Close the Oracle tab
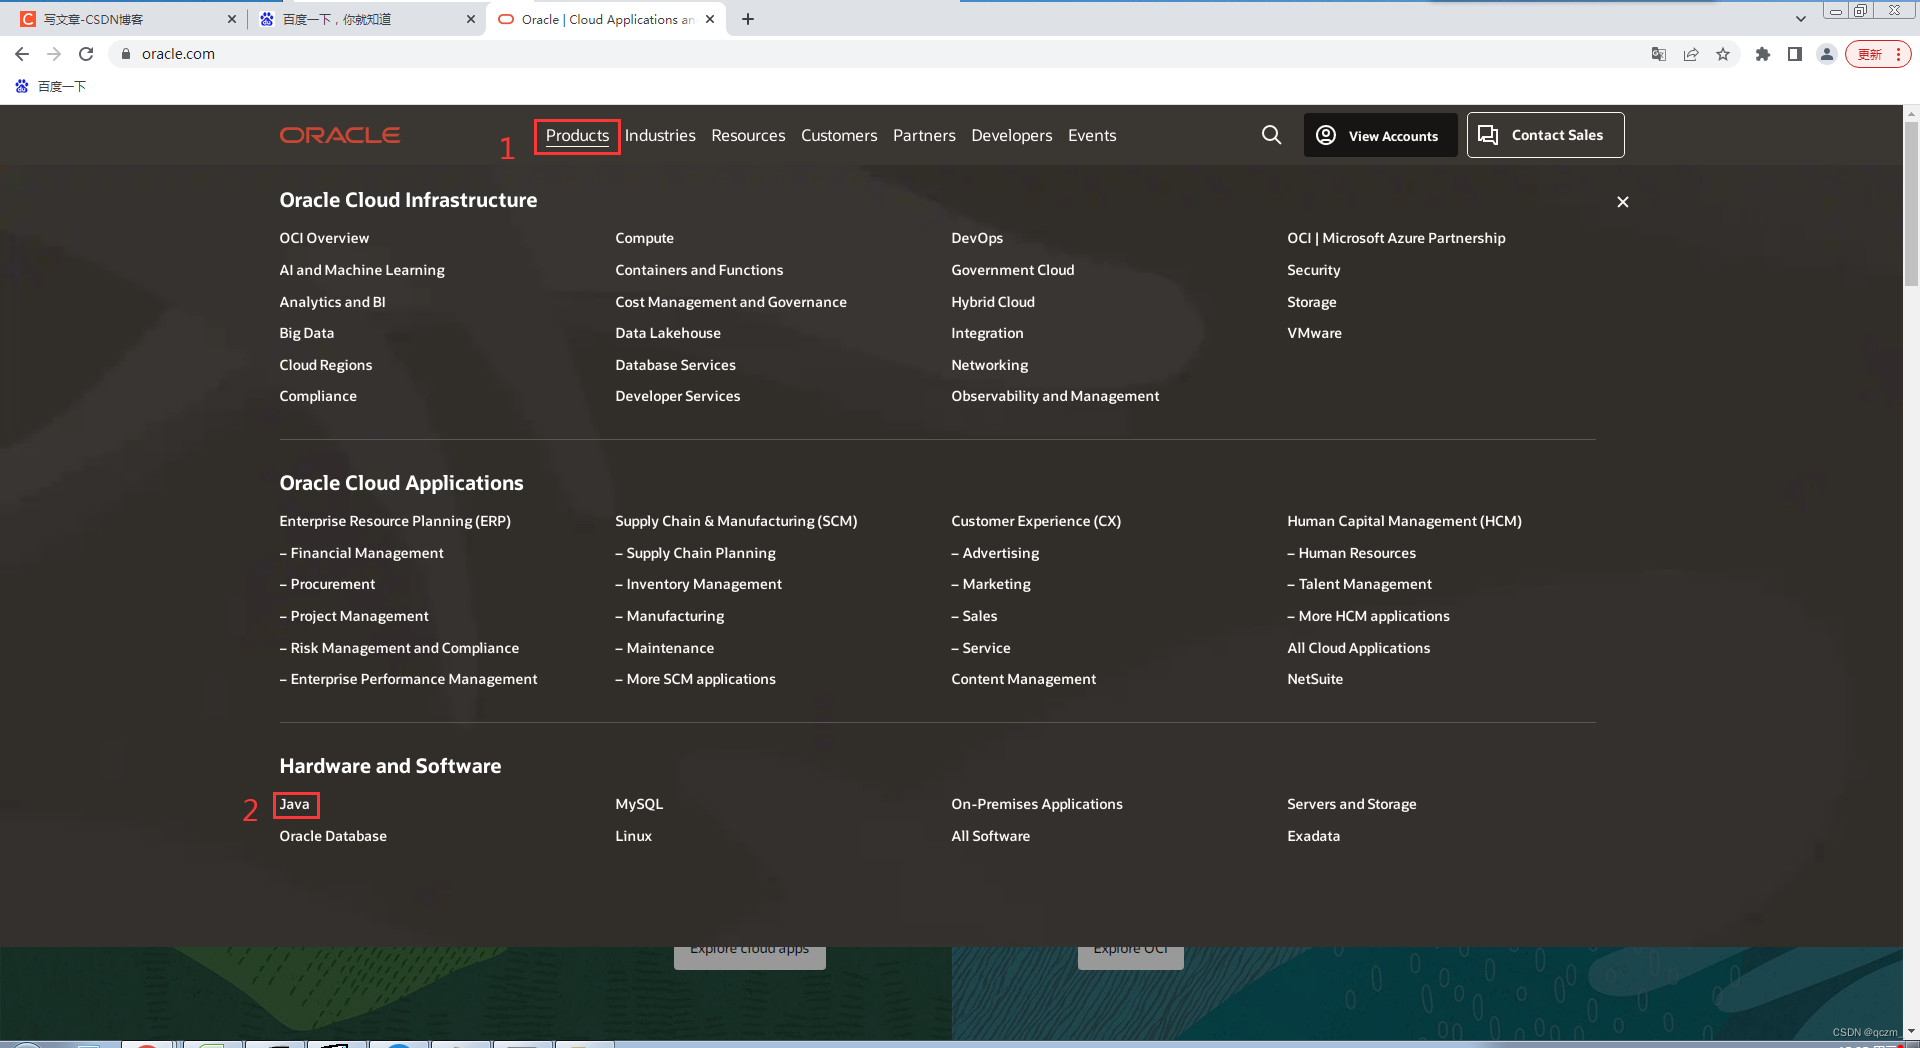This screenshot has height=1048, width=1920. pyautogui.click(x=710, y=19)
